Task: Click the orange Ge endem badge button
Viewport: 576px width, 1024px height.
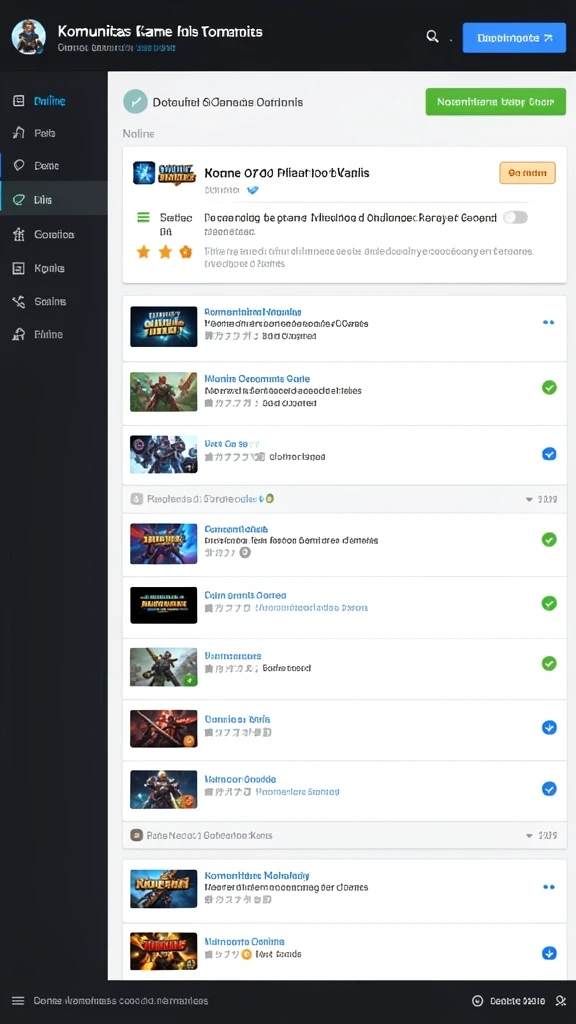Action: click(x=527, y=173)
